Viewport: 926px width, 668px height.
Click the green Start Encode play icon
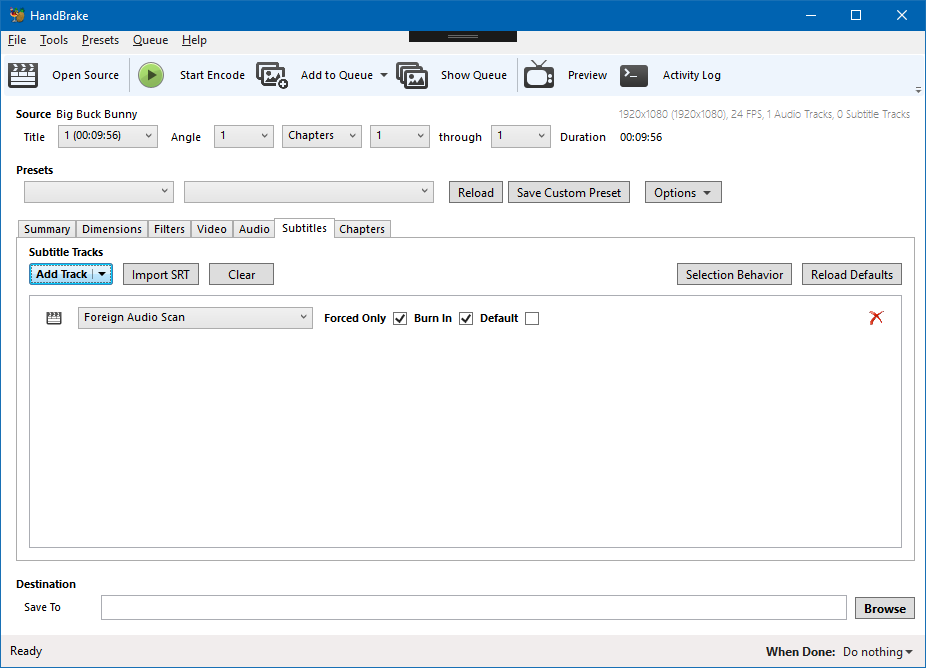pos(151,75)
